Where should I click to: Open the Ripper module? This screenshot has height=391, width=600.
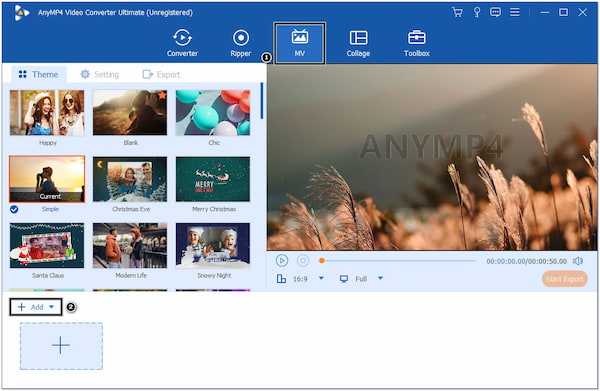[241, 43]
